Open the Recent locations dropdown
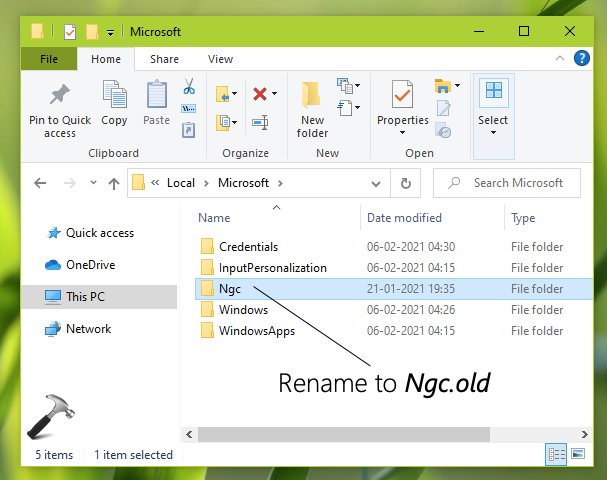The image size is (607, 480). coord(93,182)
